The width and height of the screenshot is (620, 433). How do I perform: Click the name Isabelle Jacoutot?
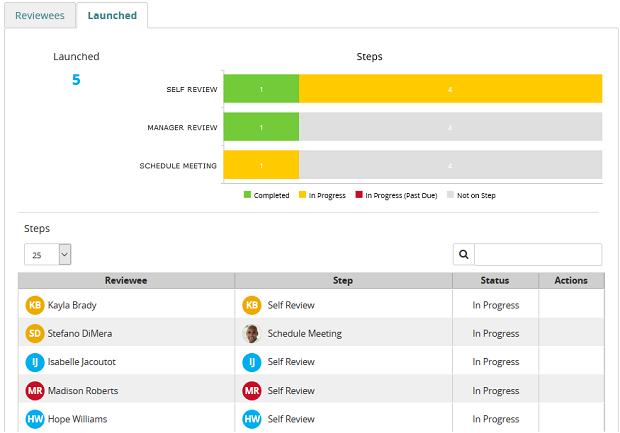point(82,362)
